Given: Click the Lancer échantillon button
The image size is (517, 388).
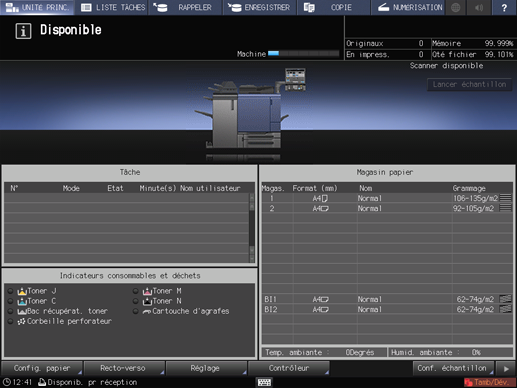Looking at the screenshot, I should point(469,84).
